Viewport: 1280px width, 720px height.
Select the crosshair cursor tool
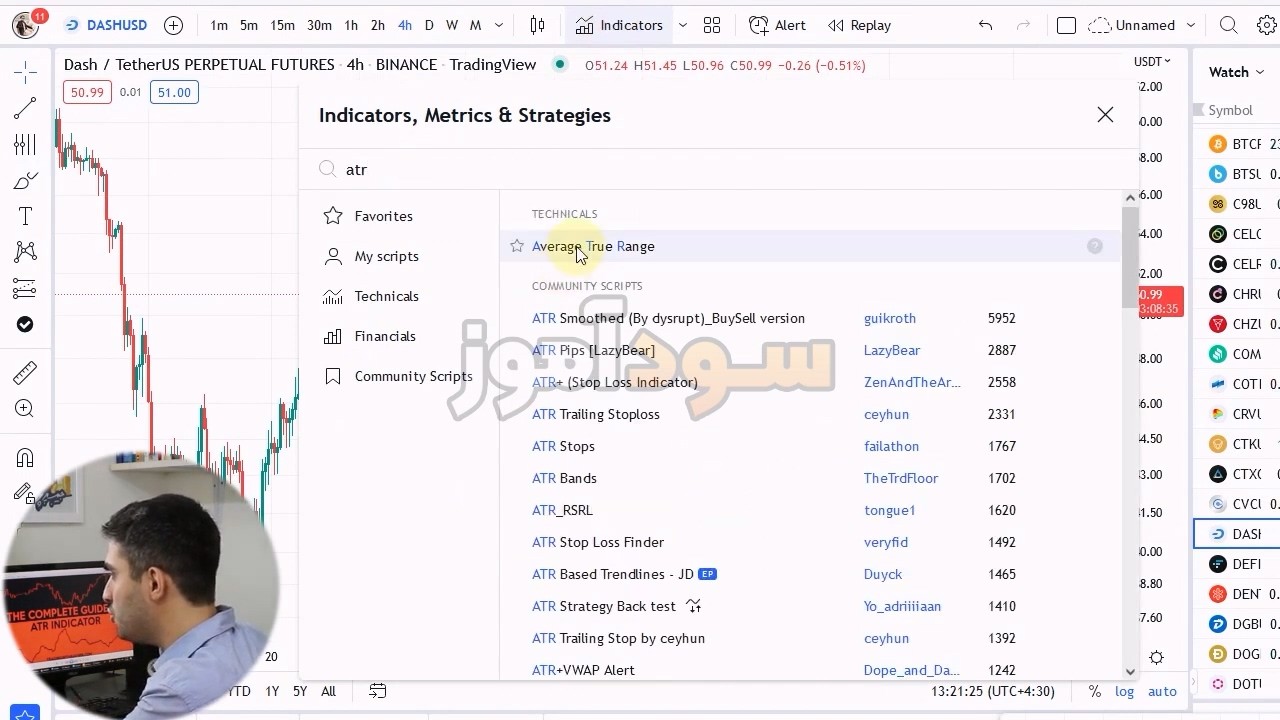point(25,72)
